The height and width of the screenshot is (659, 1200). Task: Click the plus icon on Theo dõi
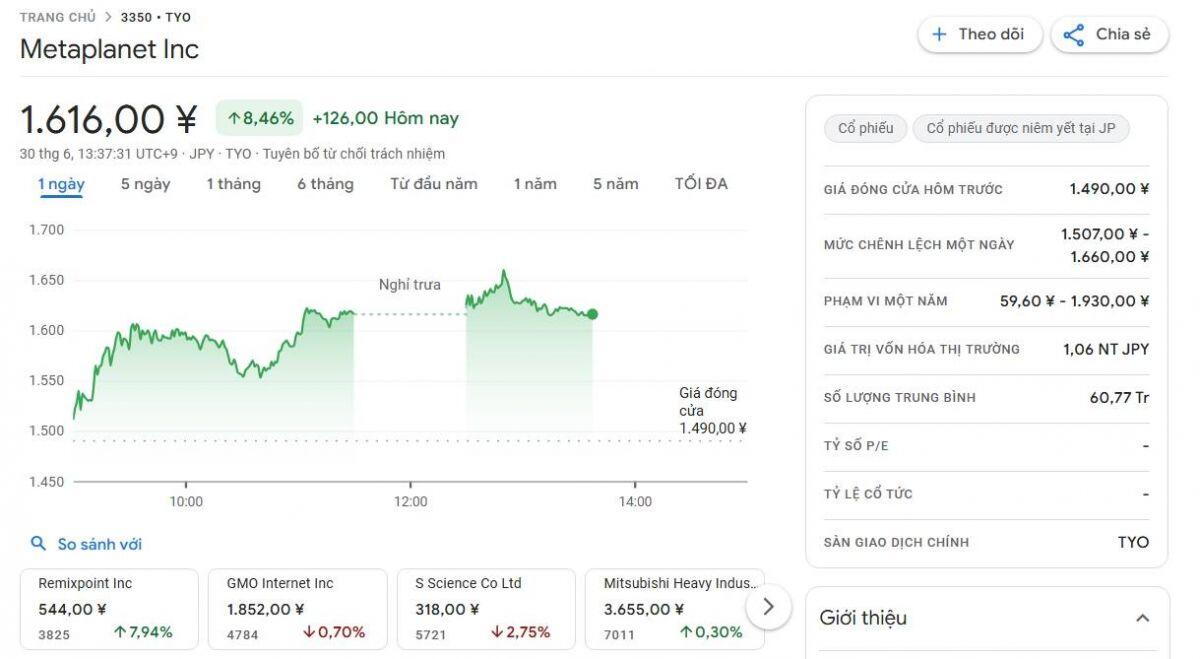(x=939, y=35)
